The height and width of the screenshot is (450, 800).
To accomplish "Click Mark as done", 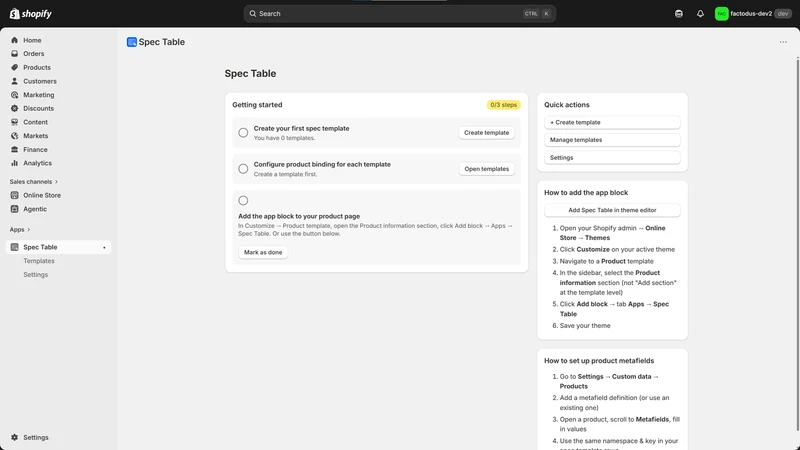I will click(x=263, y=252).
